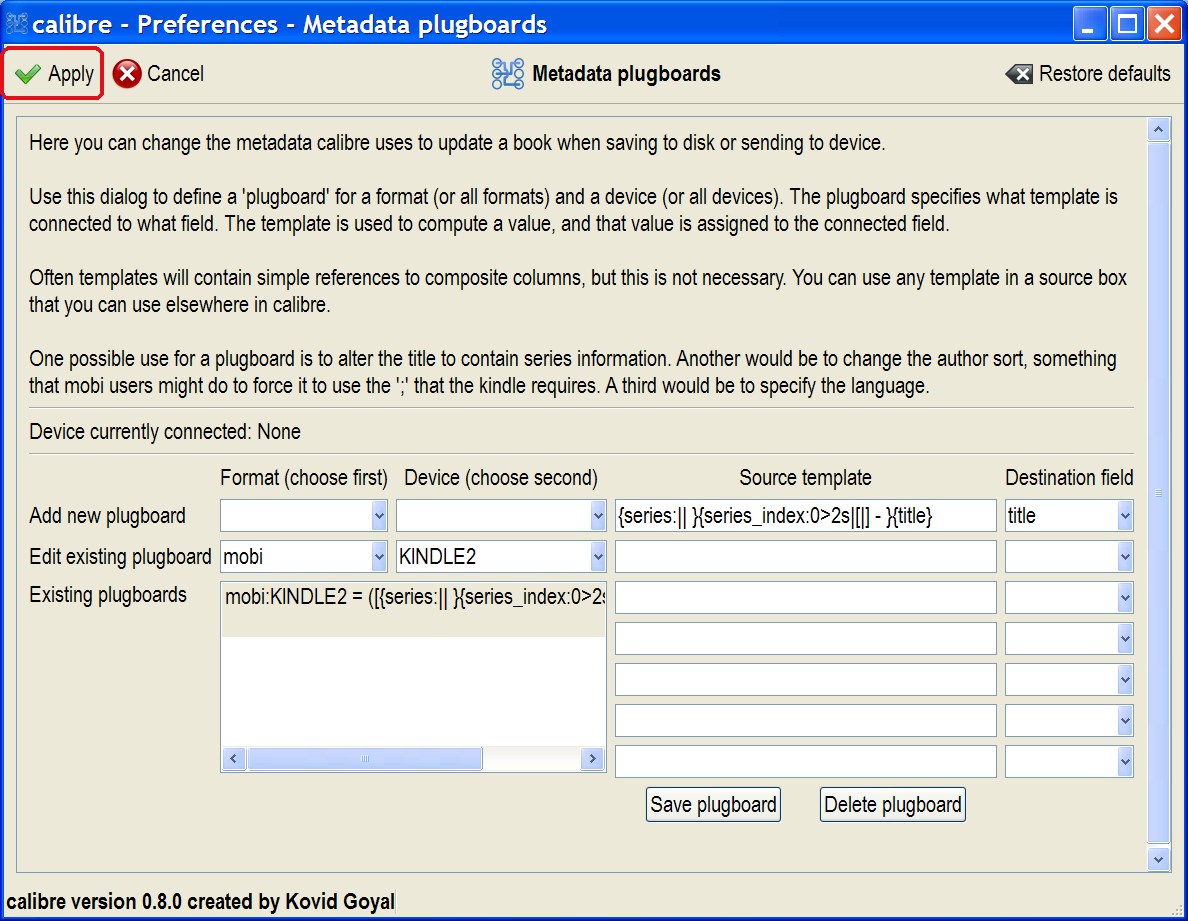This screenshot has width=1188, height=921.
Task: Click the Delete plugboard button
Action: (x=892, y=805)
